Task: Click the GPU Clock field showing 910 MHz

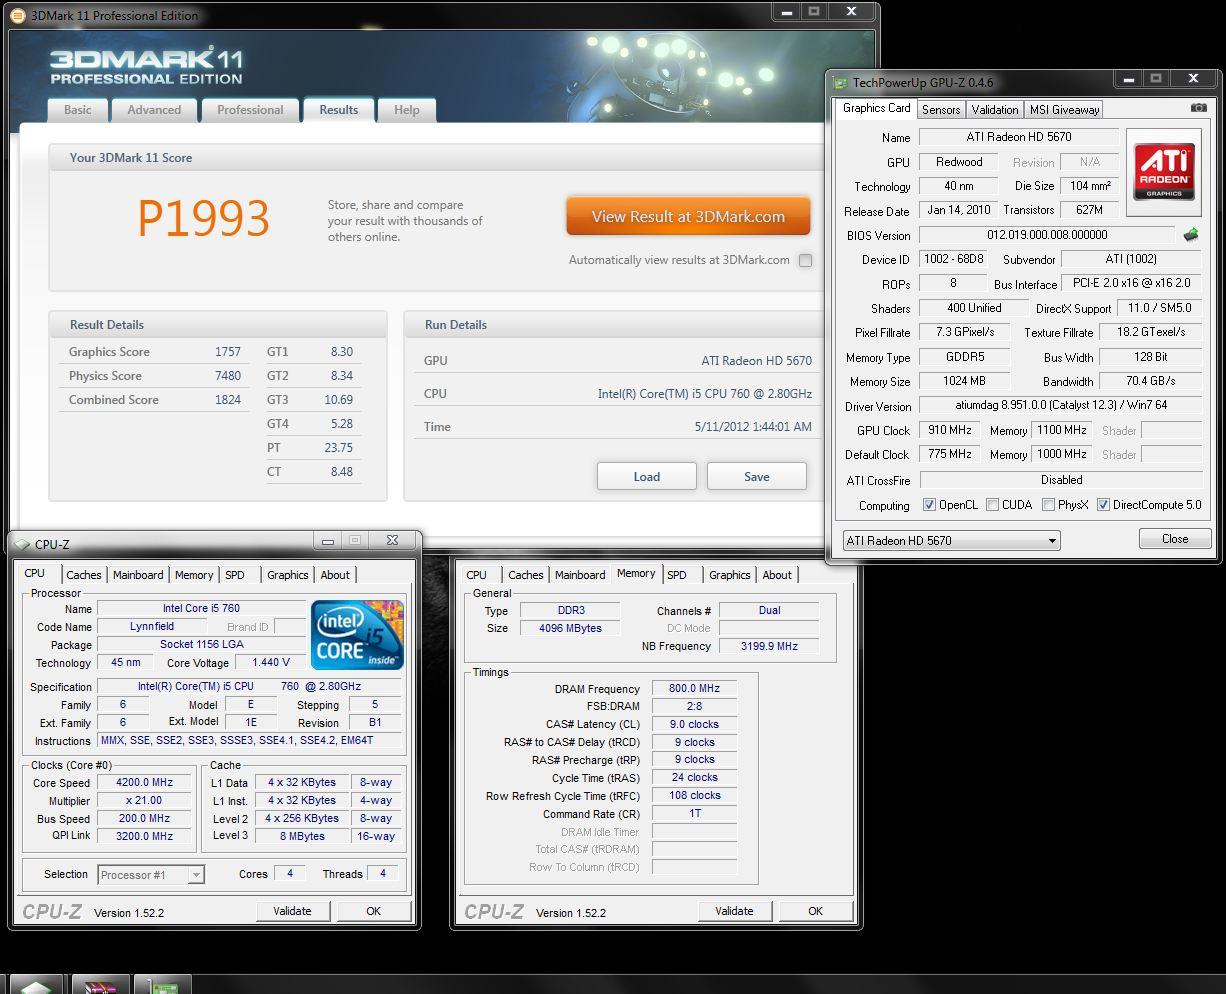Action: click(x=949, y=430)
